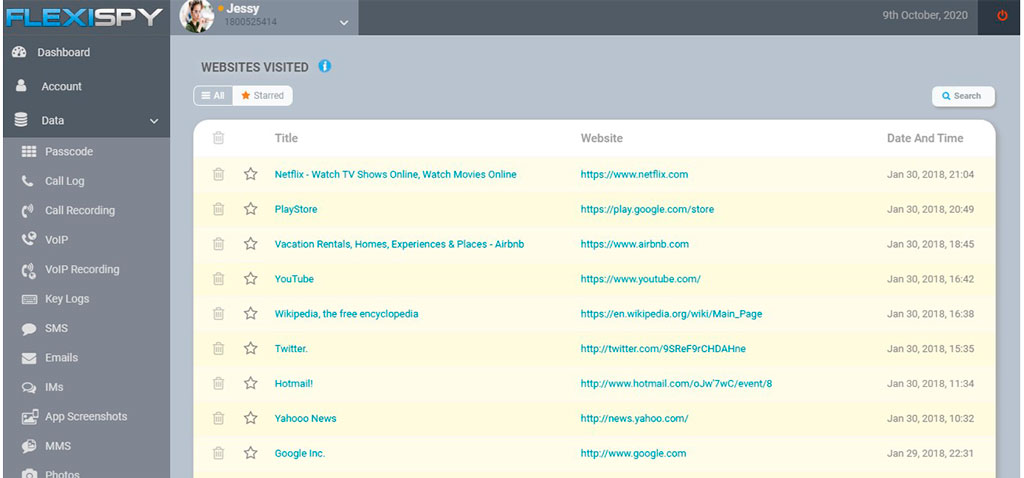This screenshot has width=1024, height=478.
Task: Star the PlayStore entry
Action: 251,209
